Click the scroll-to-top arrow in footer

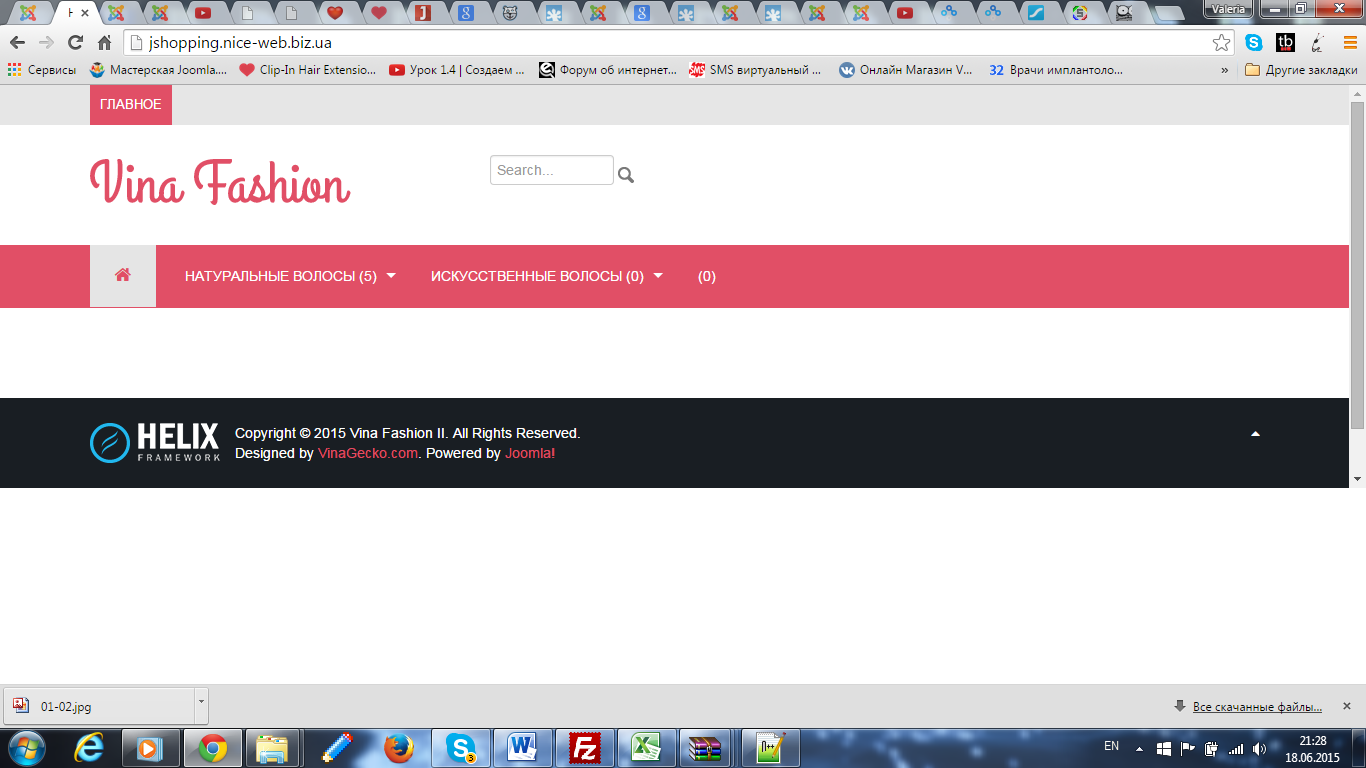pyautogui.click(x=1255, y=434)
